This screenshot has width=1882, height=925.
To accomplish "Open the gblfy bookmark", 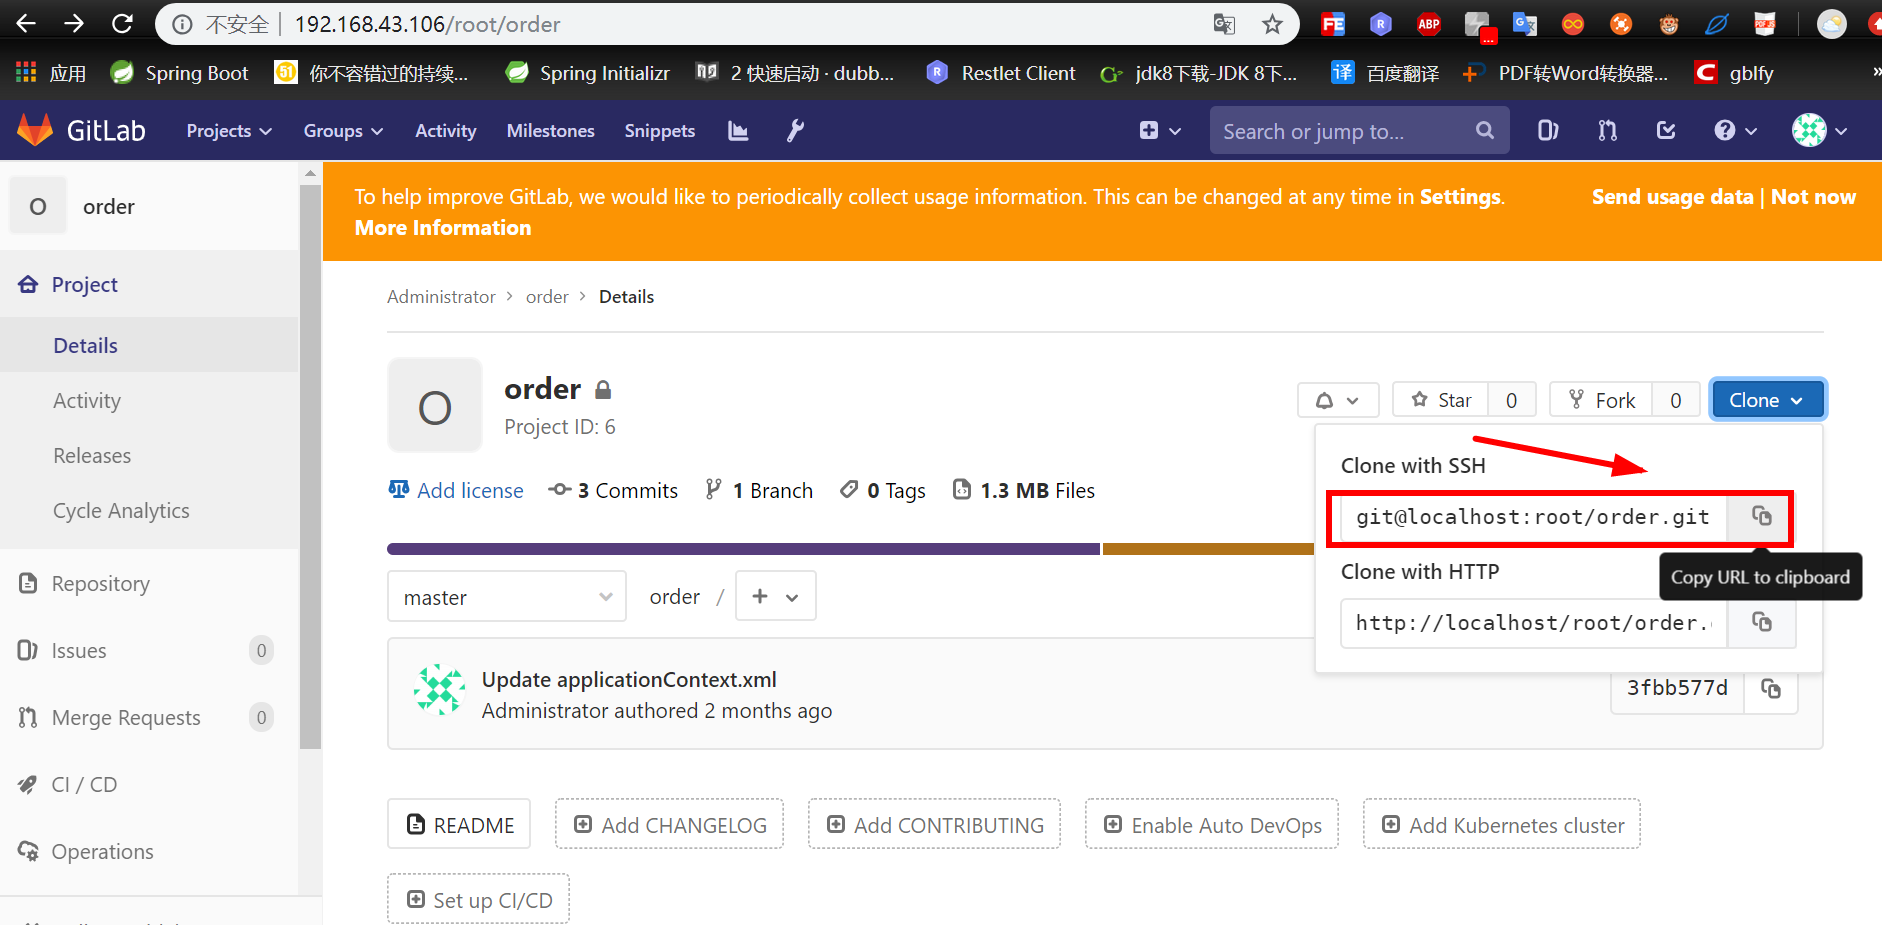I will pos(1734,73).
